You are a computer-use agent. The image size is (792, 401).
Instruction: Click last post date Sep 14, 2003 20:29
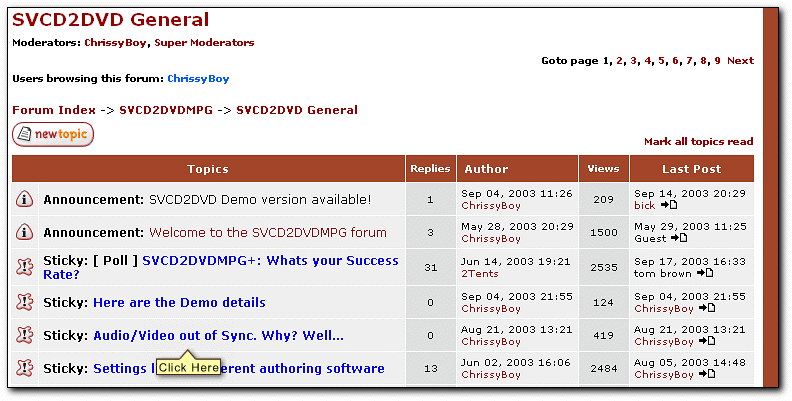[690, 193]
